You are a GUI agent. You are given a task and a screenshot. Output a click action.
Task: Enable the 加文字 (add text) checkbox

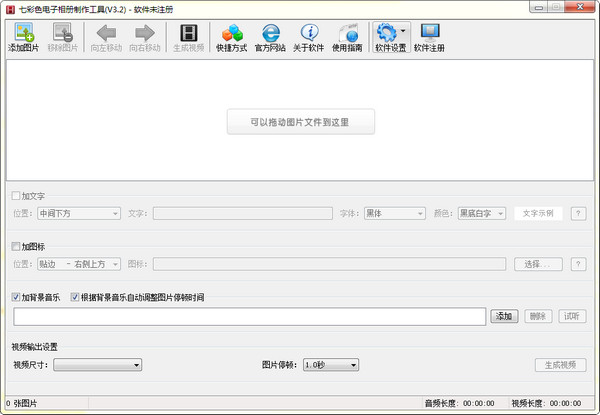point(15,196)
